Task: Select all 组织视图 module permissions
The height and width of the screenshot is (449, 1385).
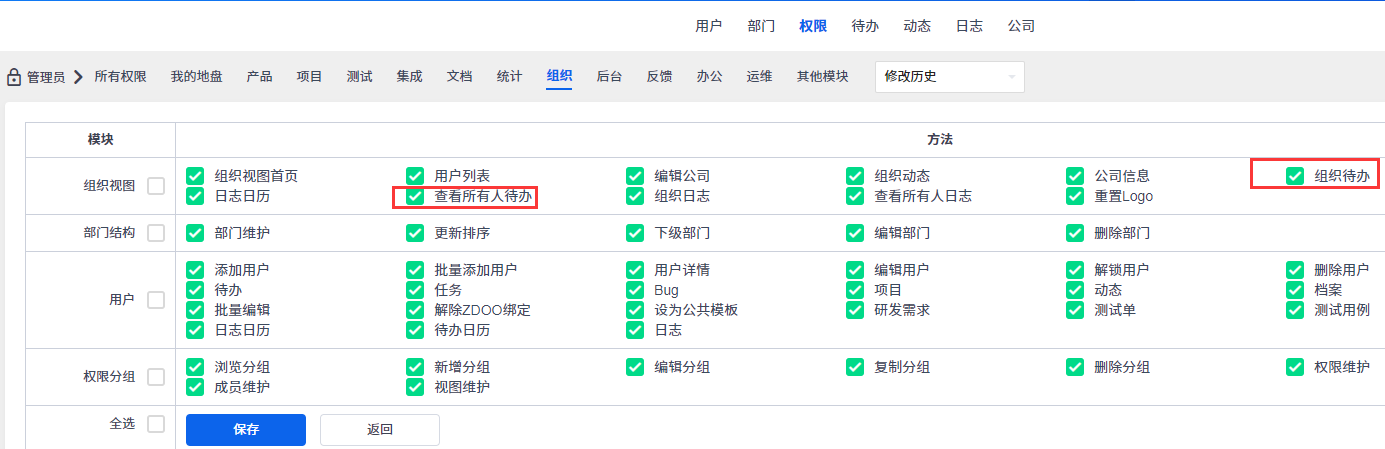Action: click(x=156, y=185)
